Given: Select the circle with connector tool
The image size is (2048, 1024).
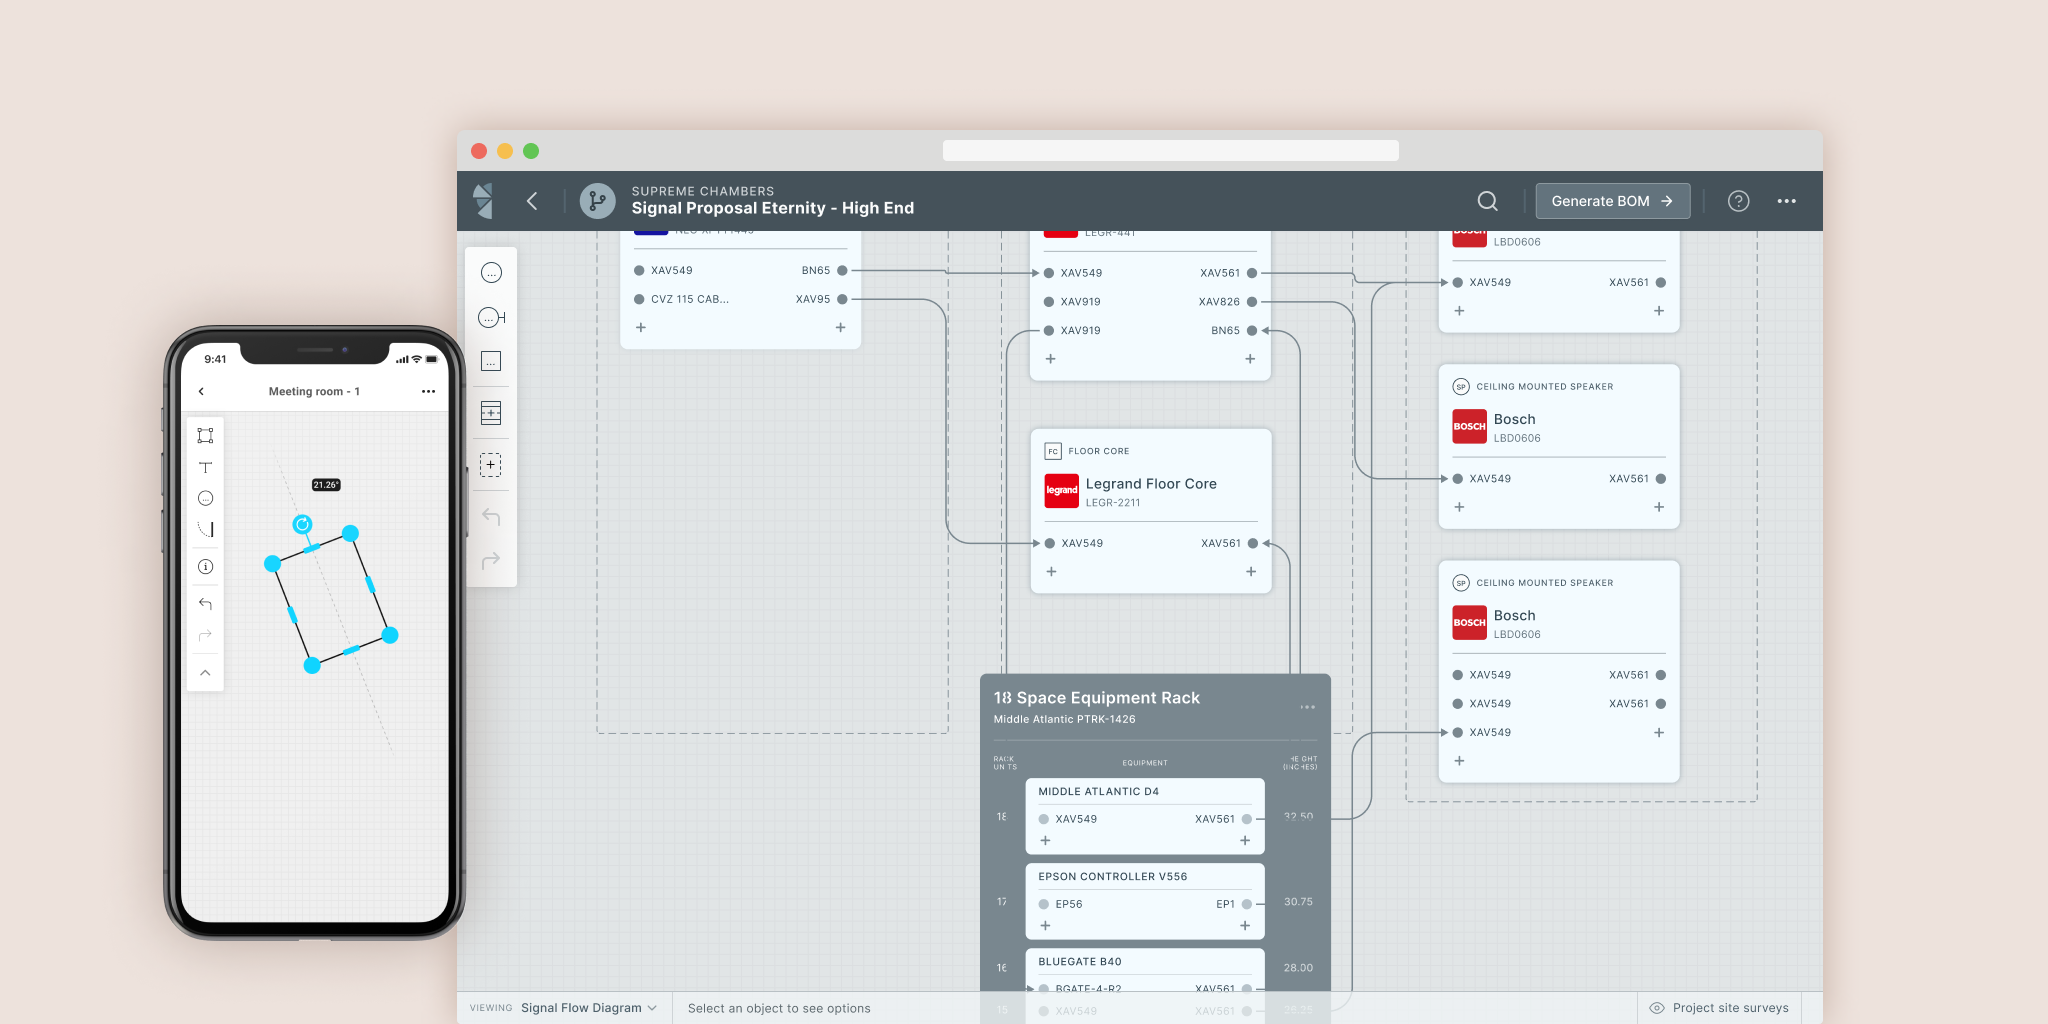Looking at the screenshot, I should pyautogui.click(x=492, y=318).
